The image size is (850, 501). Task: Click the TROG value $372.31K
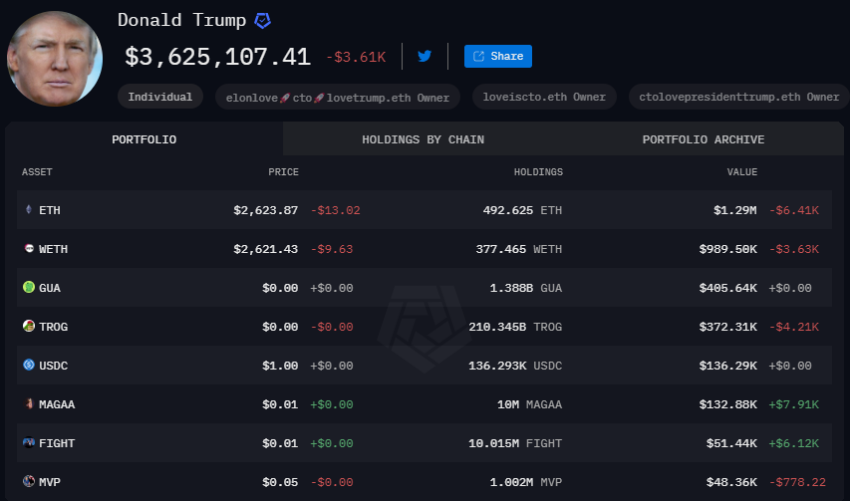(x=728, y=327)
